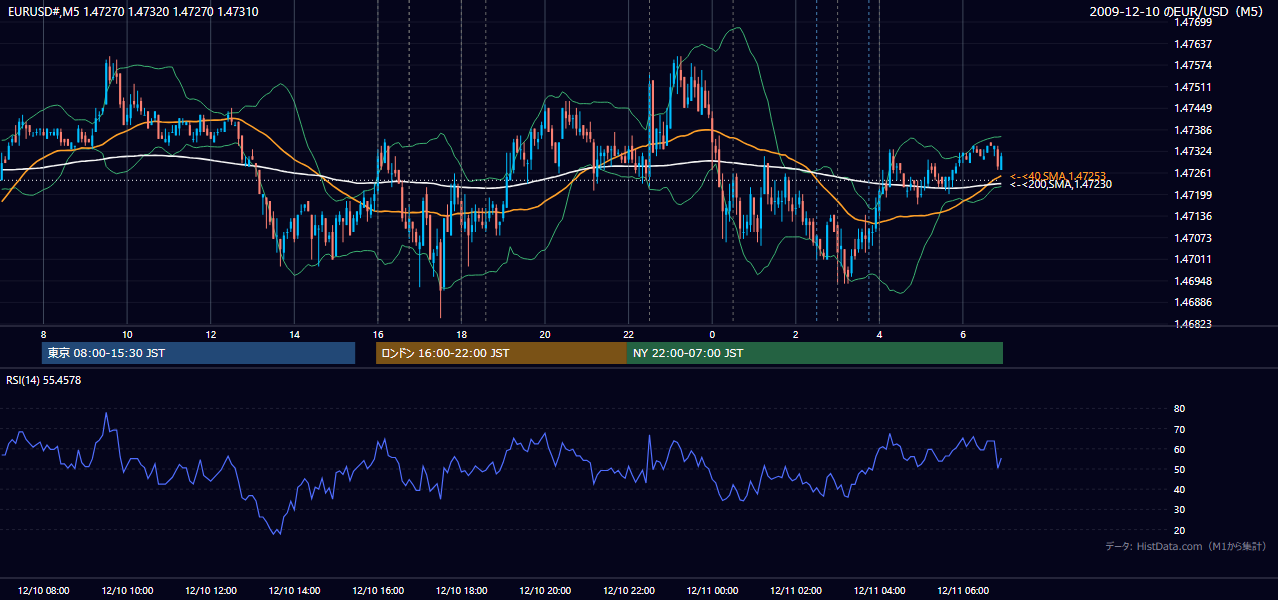Click hour label 22 under price chart
This screenshot has height=600, width=1278.
click(x=628, y=334)
